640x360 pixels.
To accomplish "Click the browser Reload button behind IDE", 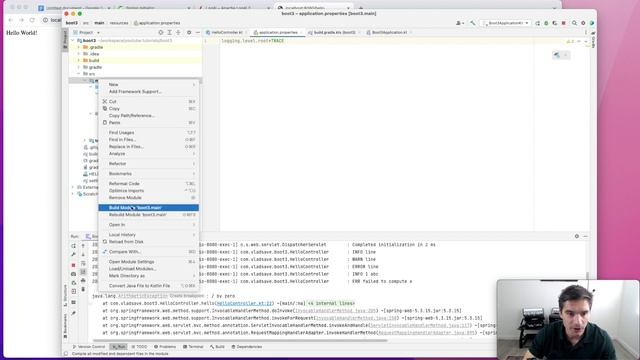I will pos(32,20).
